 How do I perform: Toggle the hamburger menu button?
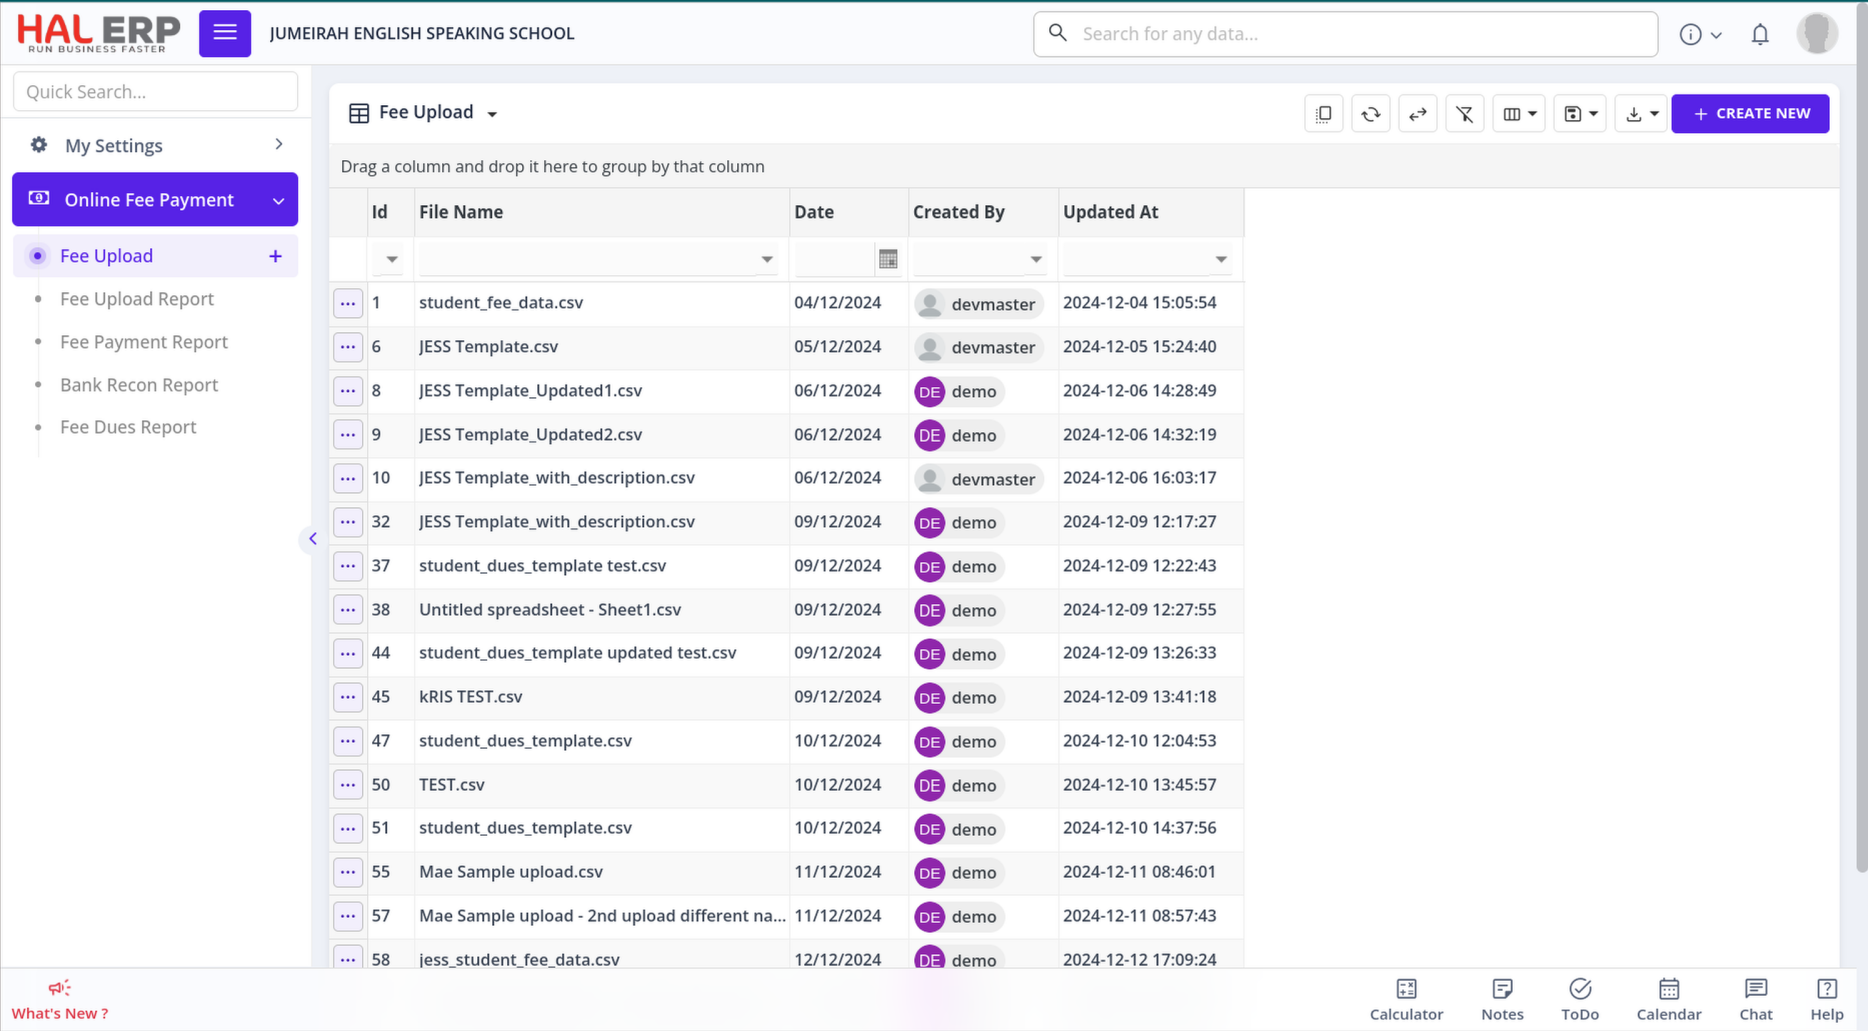(225, 33)
